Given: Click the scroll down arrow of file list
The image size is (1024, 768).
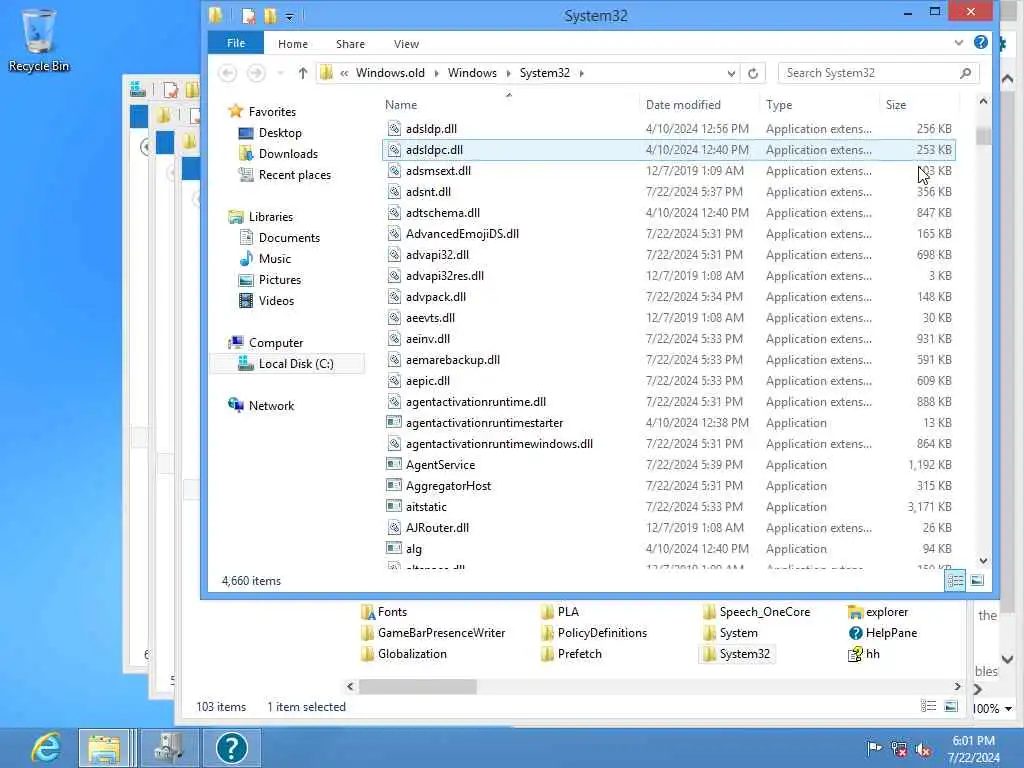Looking at the screenshot, I should [984, 561].
